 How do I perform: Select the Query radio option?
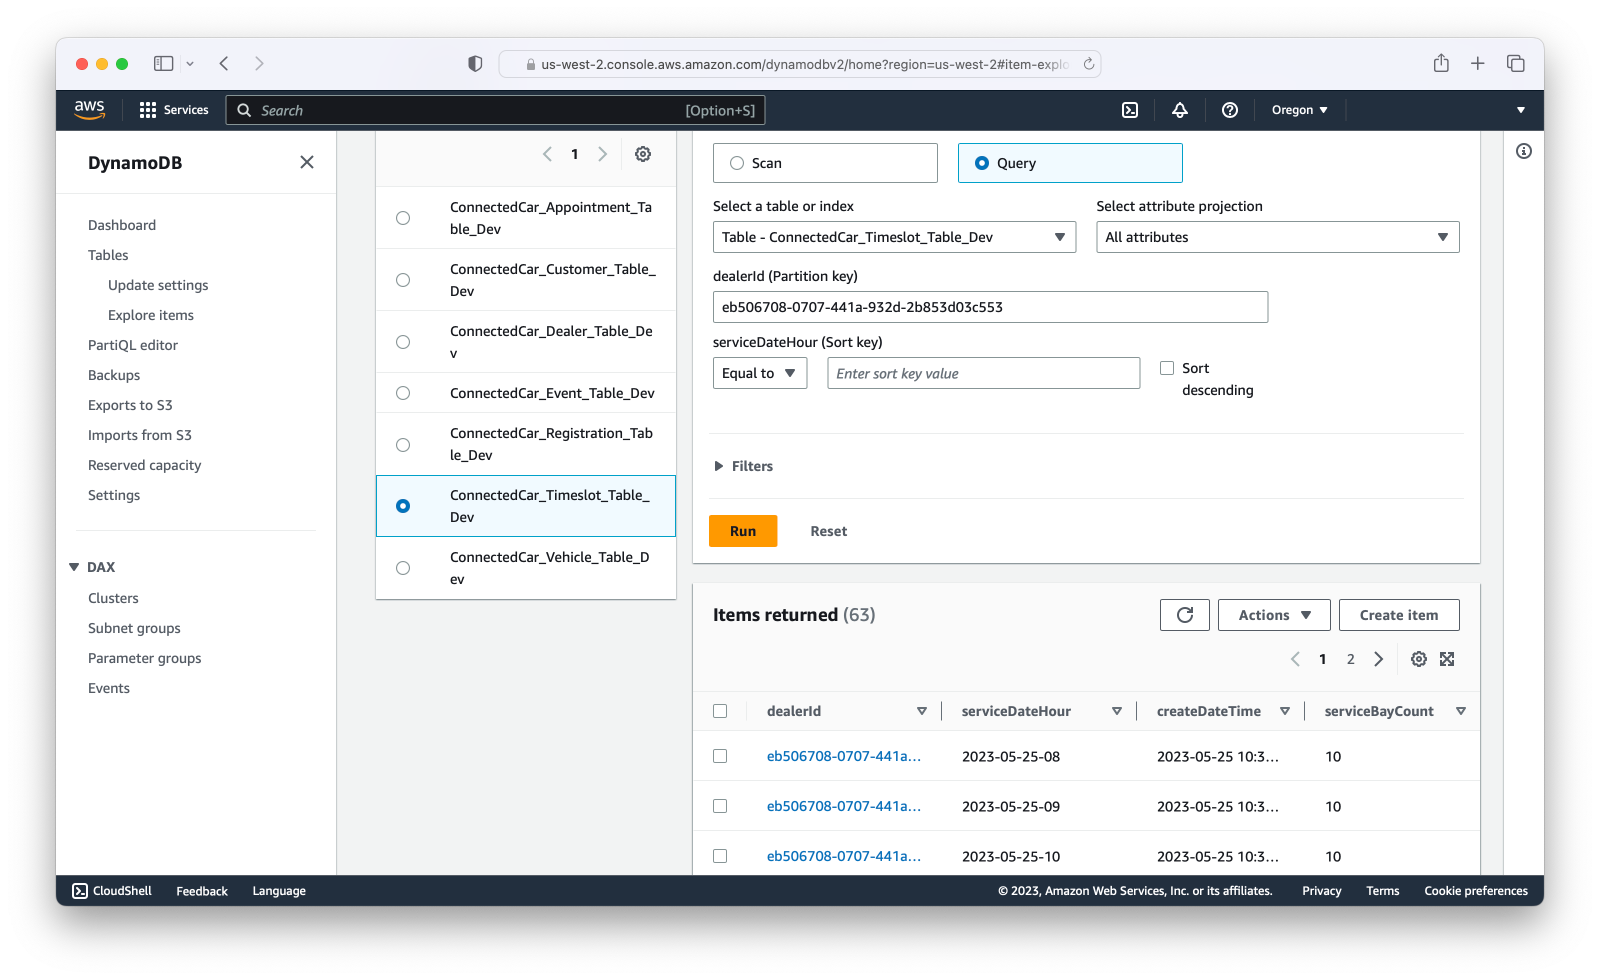(x=982, y=163)
